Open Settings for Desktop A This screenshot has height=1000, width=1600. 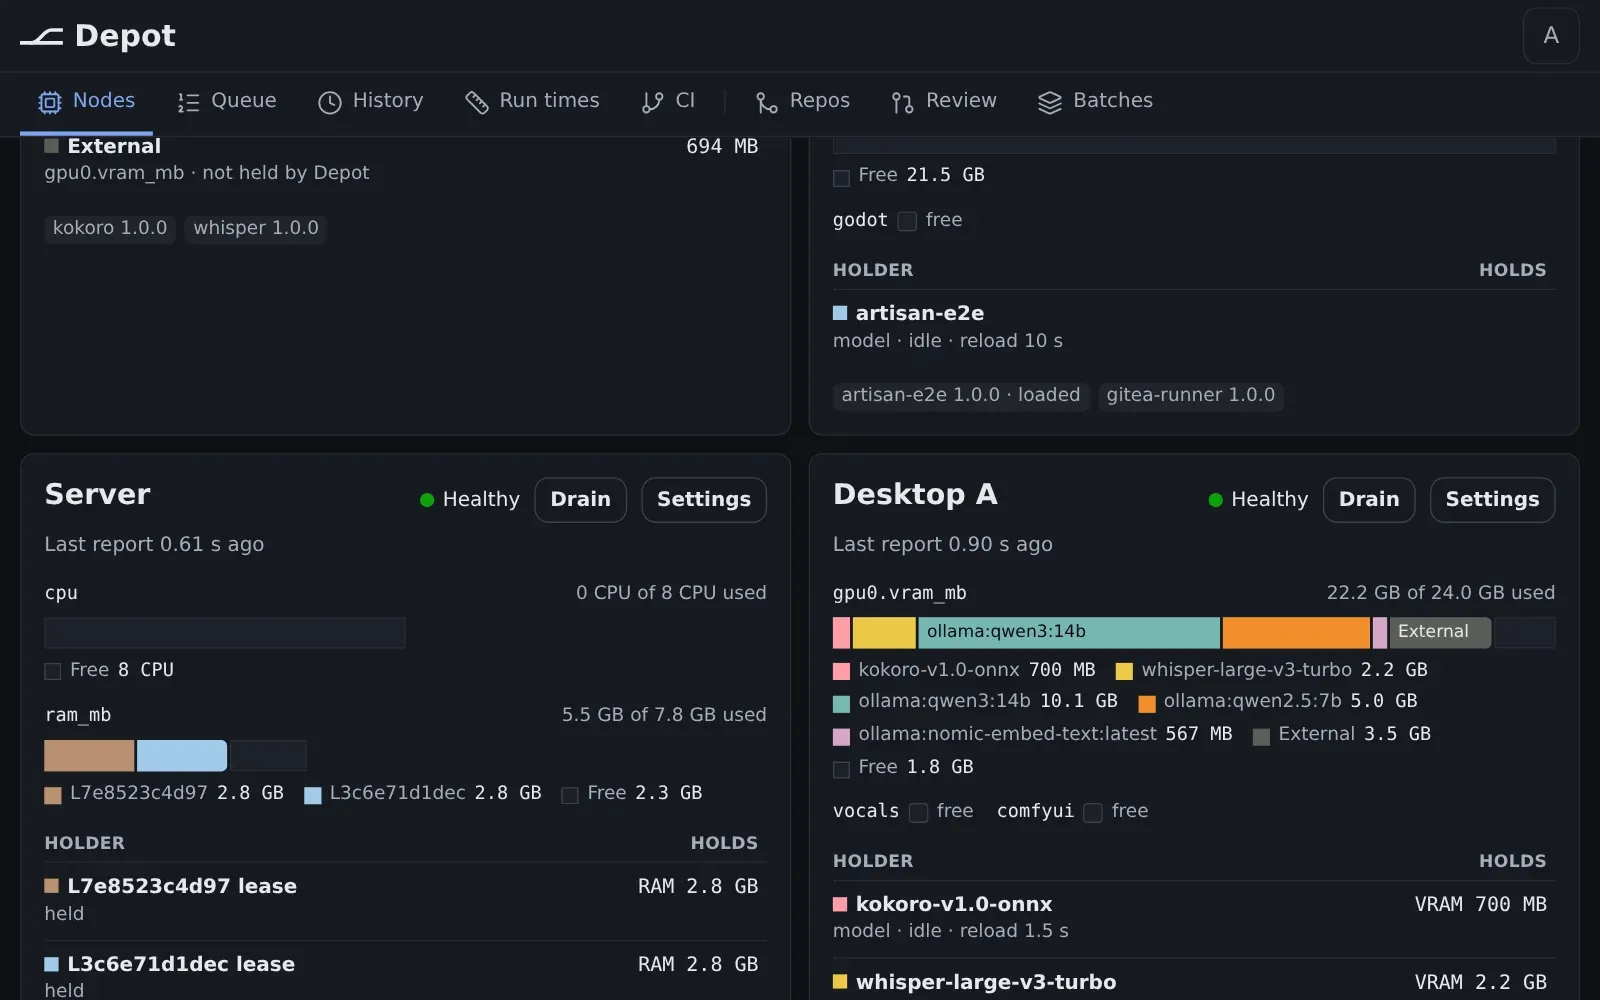pos(1492,499)
